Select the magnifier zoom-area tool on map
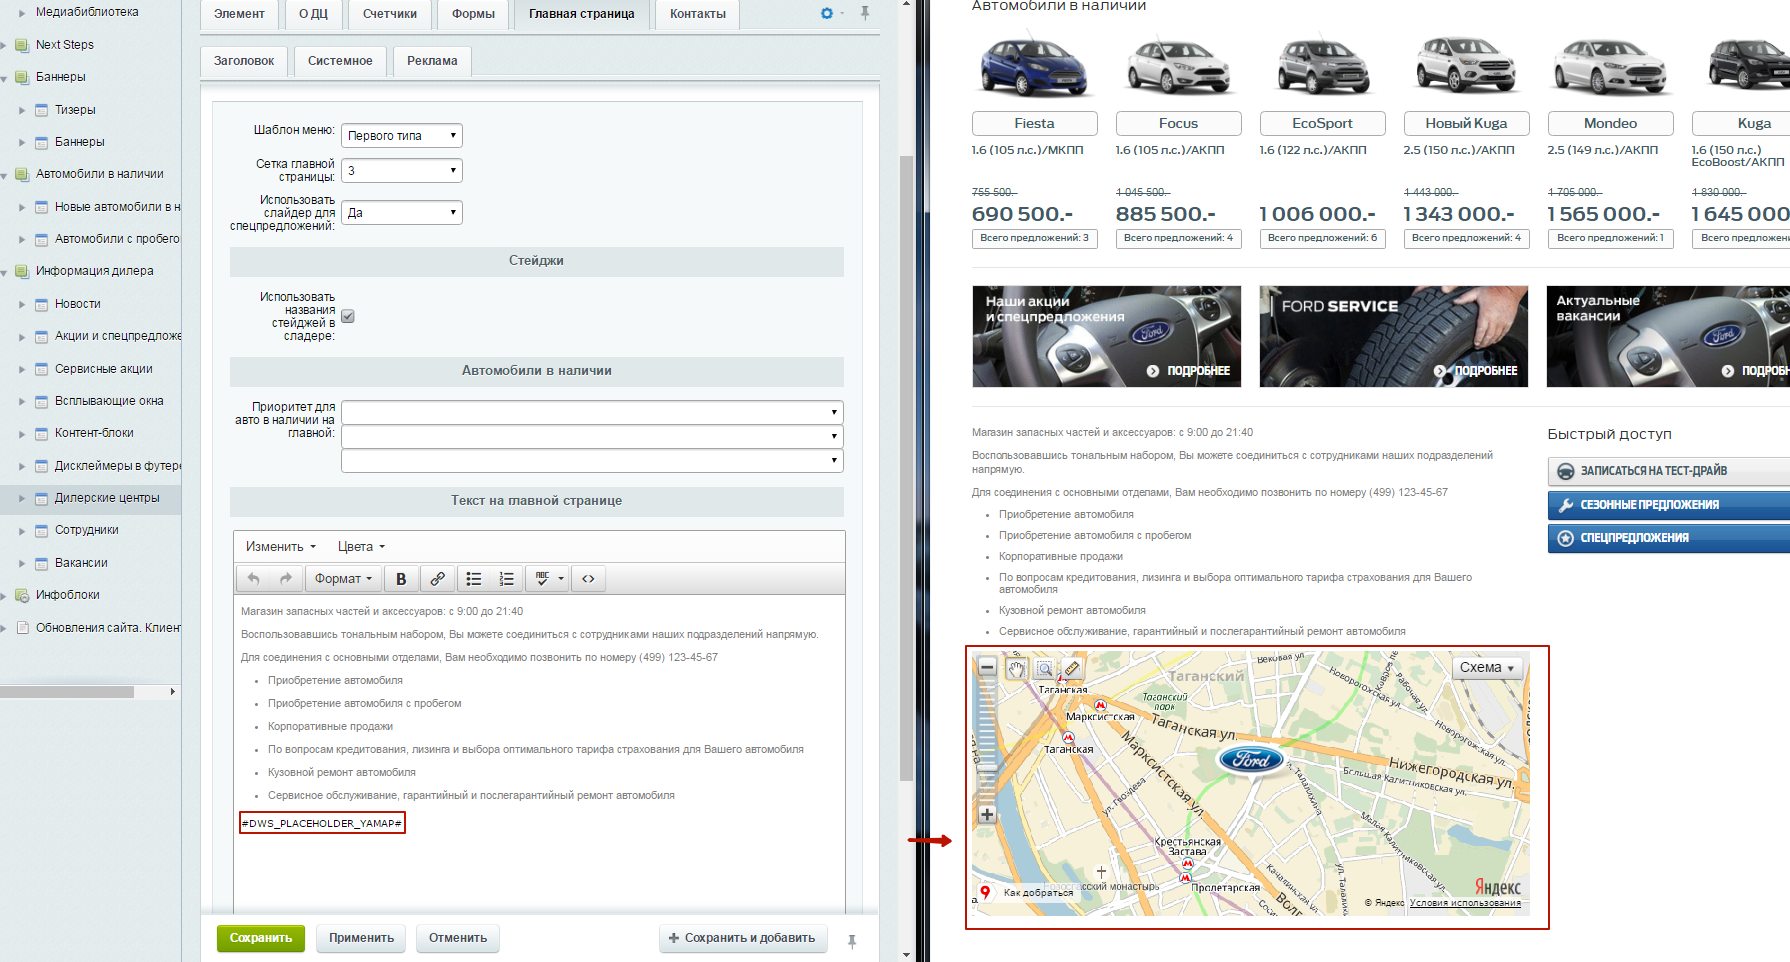Screen dimensions: 1790x962 pos(1044,669)
